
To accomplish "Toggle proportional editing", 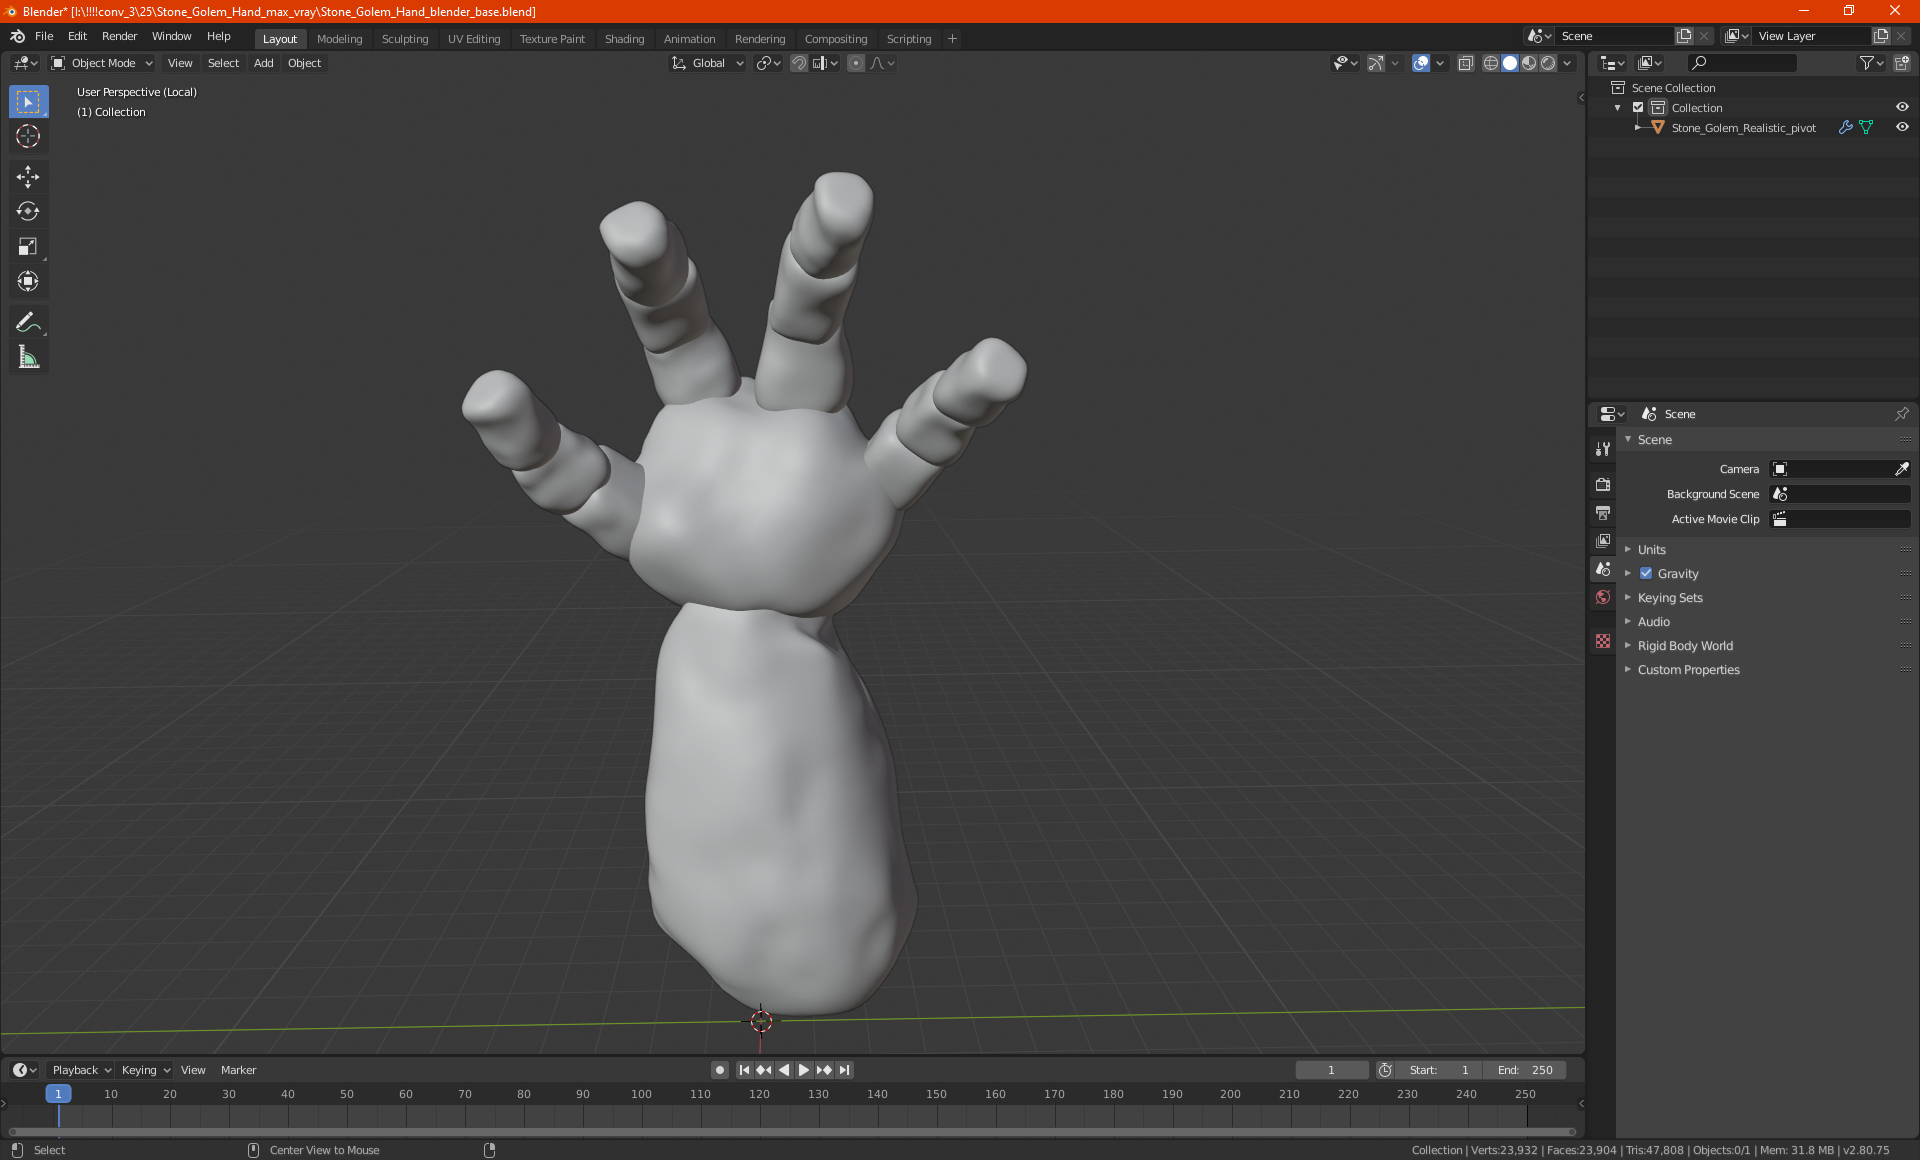I will (x=856, y=63).
